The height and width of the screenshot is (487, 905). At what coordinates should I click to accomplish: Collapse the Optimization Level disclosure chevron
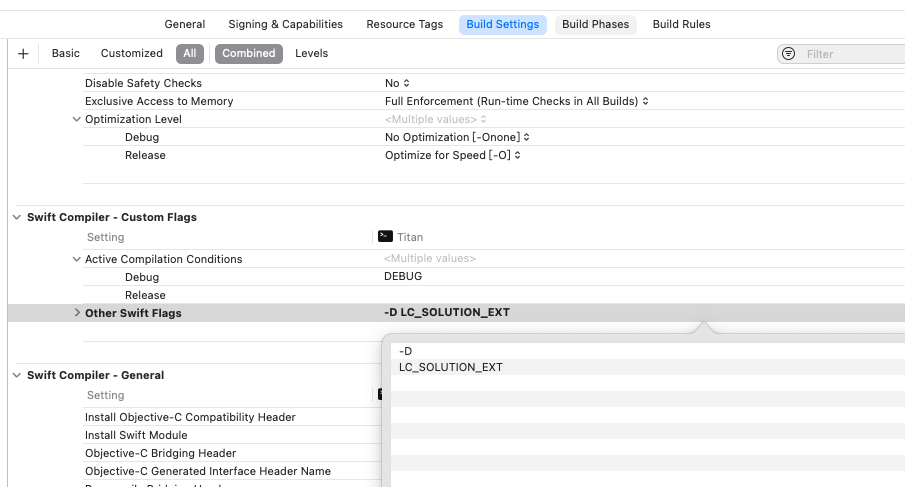click(77, 119)
